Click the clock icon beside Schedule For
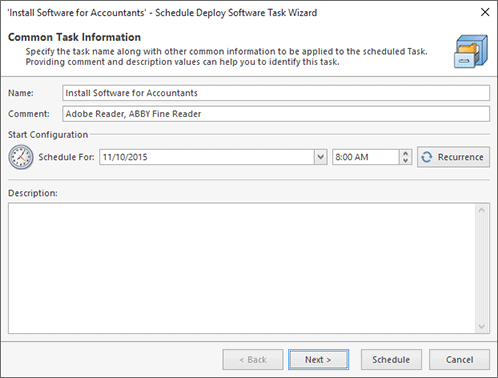The image size is (498, 378). pyautogui.click(x=21, y=157)
